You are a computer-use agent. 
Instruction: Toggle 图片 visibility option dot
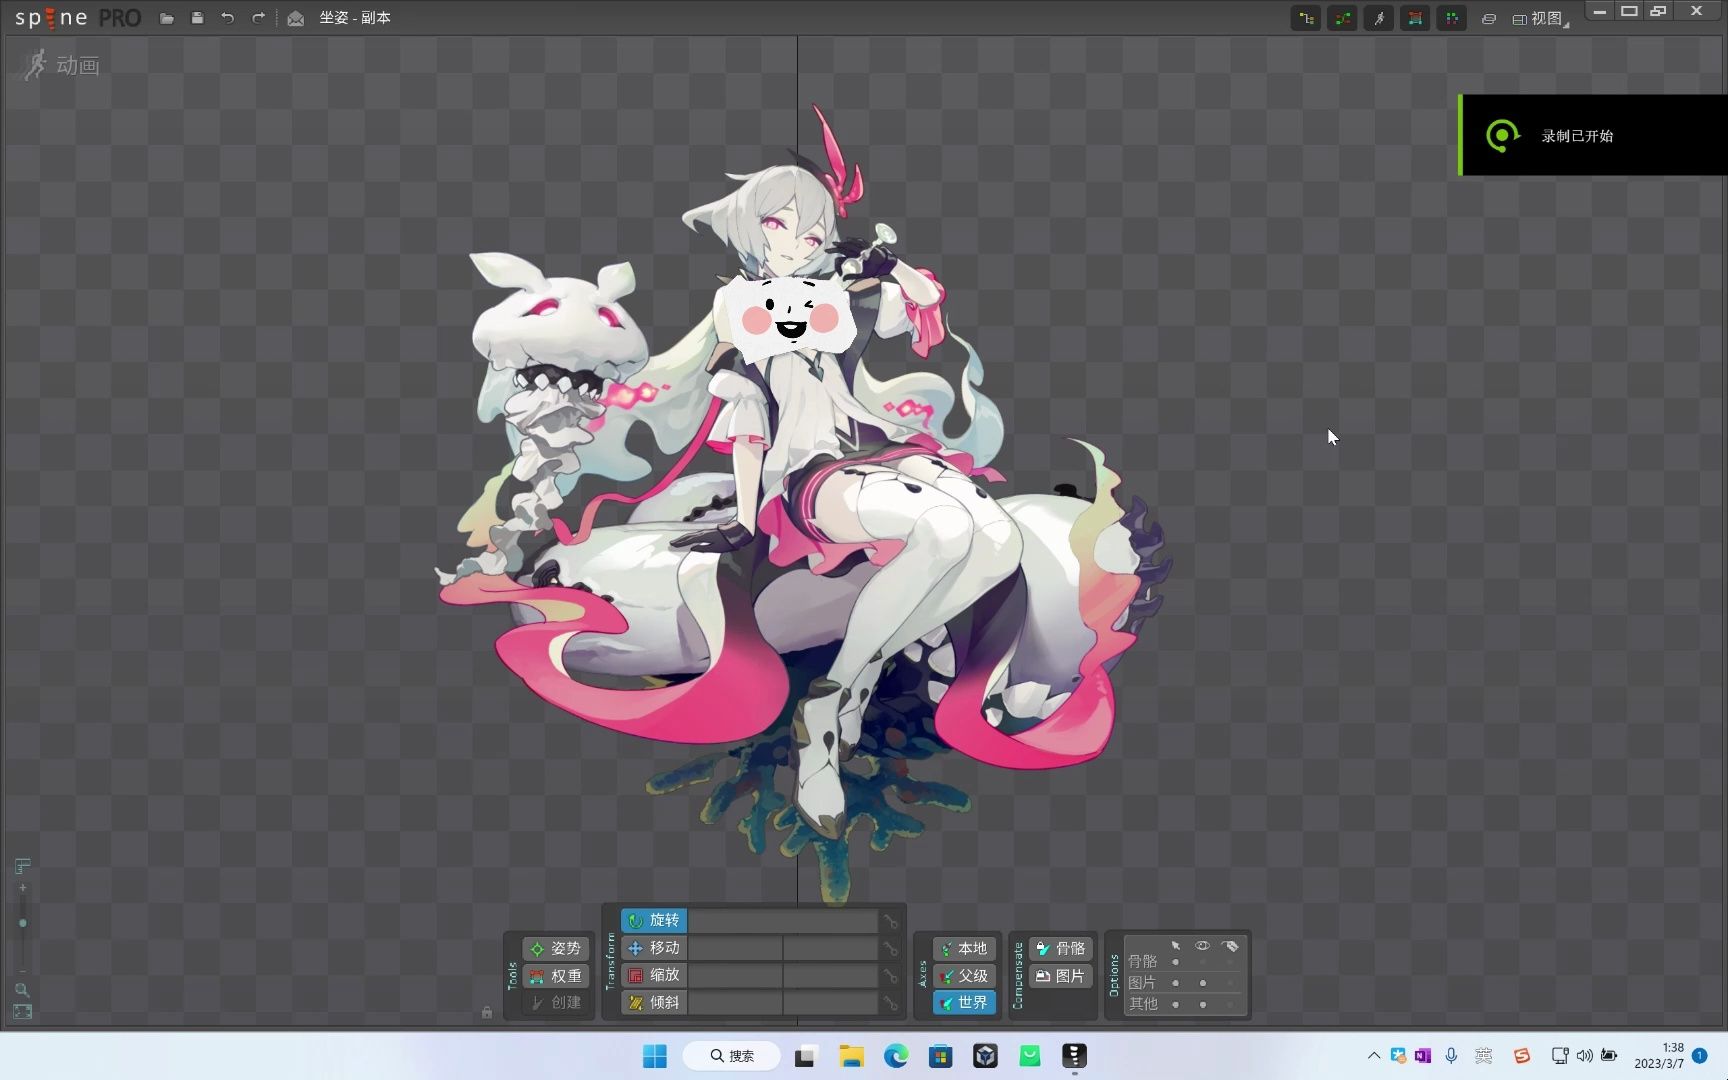coord(1203,983)
